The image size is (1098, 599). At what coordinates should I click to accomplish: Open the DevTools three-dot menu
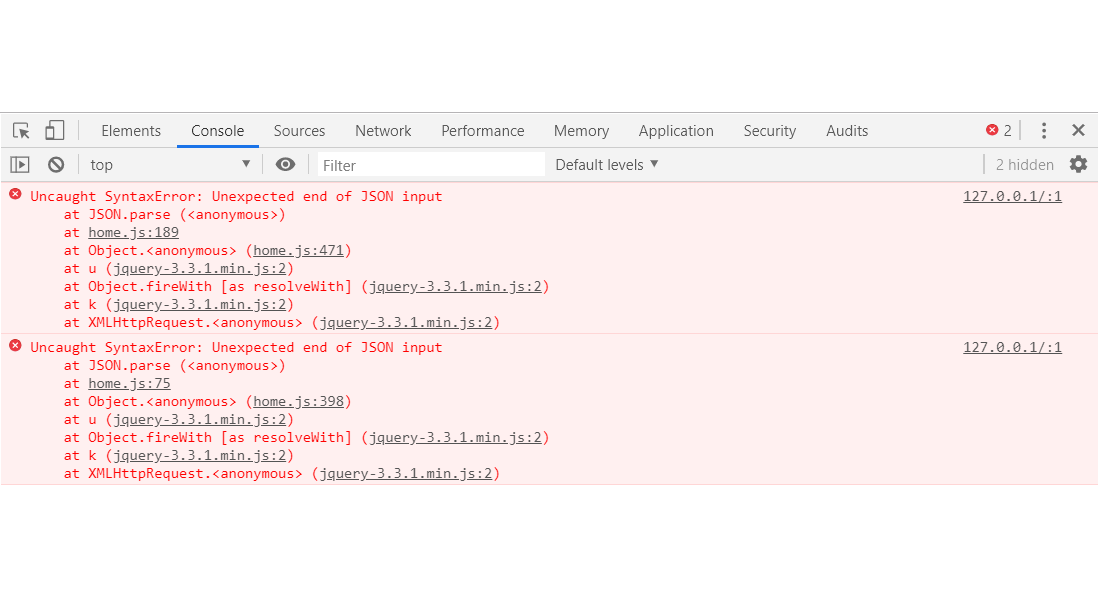tap(1044, 131)
